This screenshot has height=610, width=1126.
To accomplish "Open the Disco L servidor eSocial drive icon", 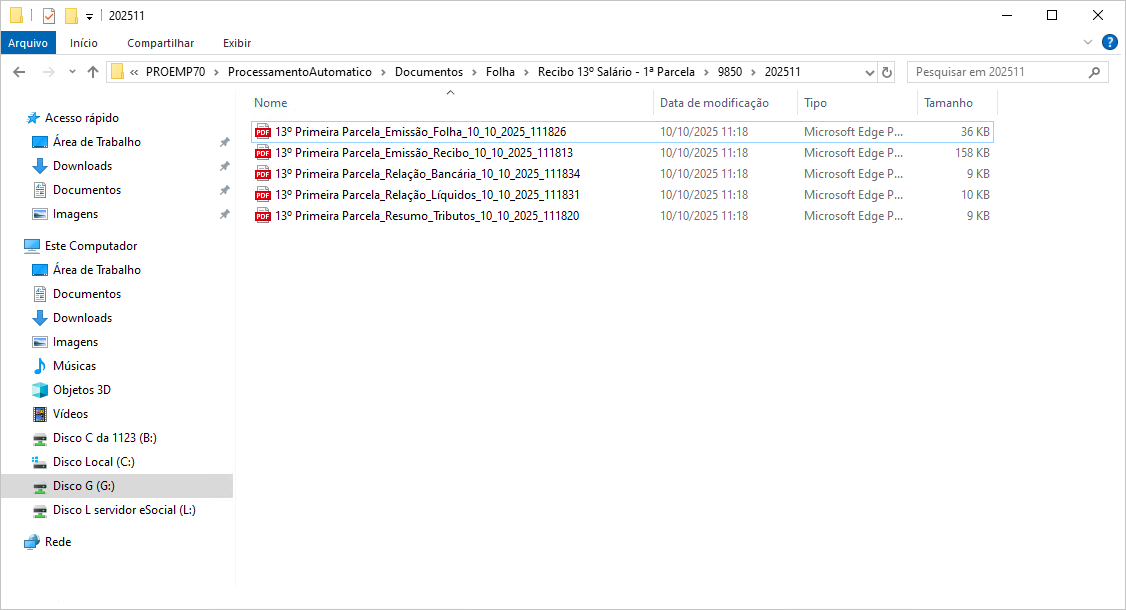I will (x=40, y=510).
